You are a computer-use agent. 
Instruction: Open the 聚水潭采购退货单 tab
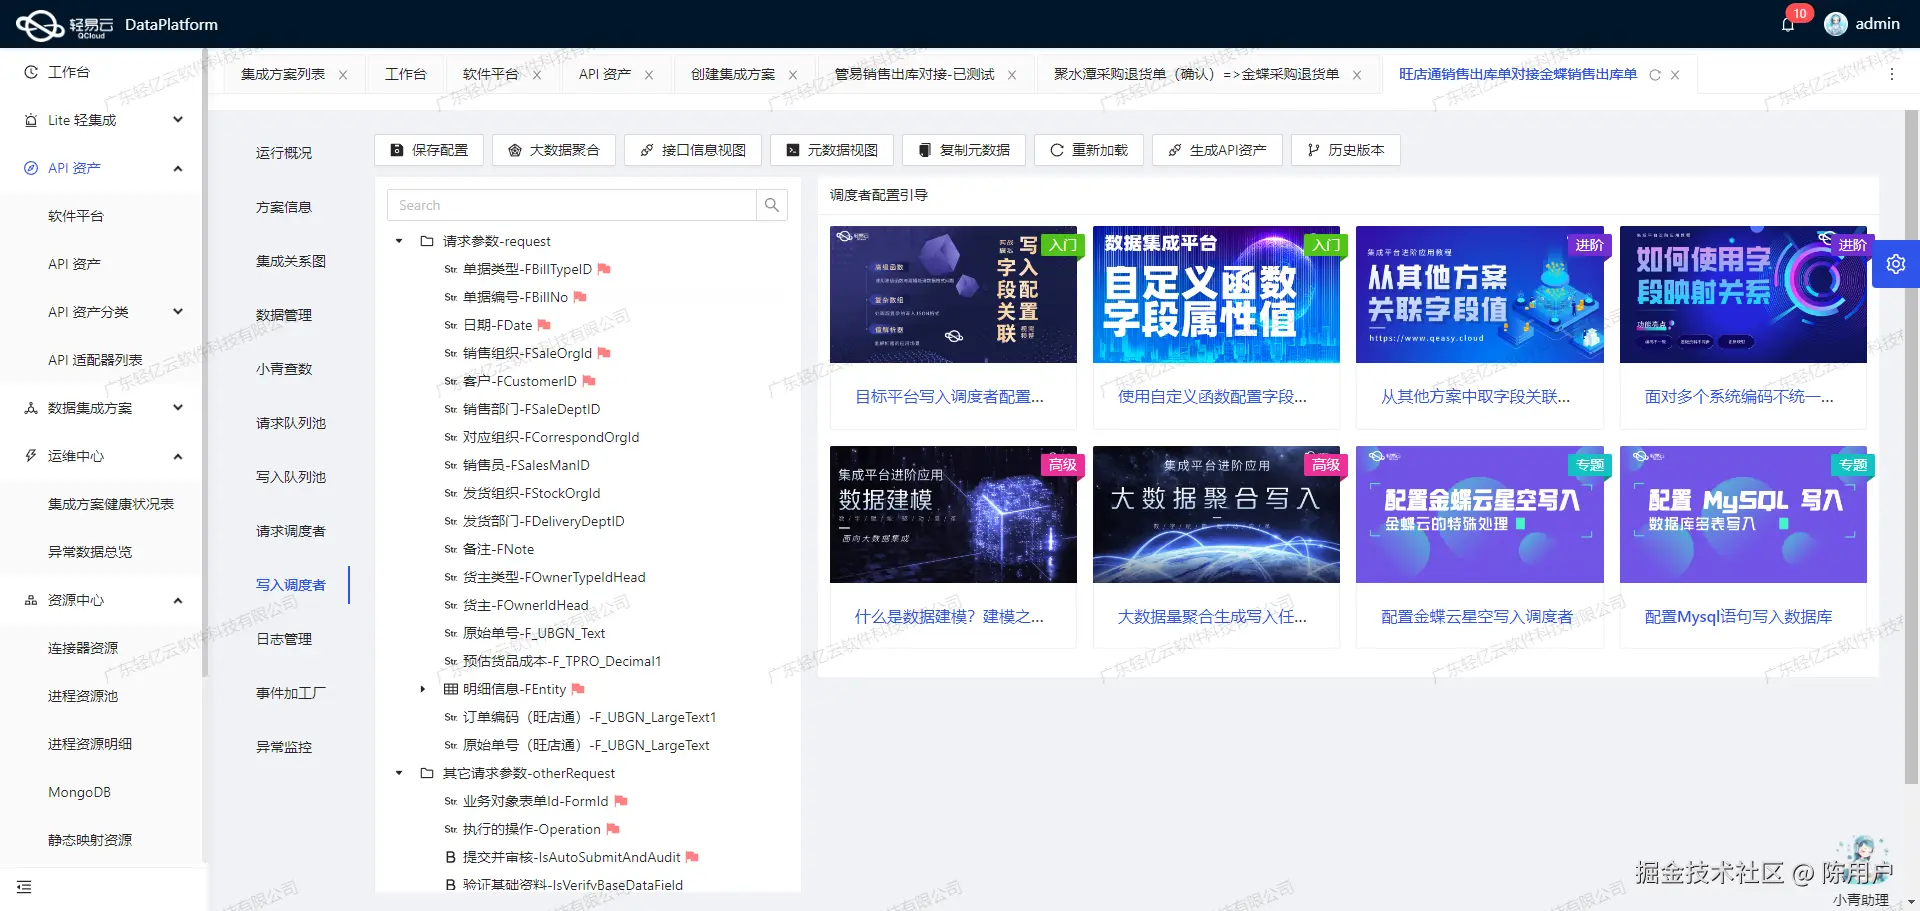(x=1192, y=74)
